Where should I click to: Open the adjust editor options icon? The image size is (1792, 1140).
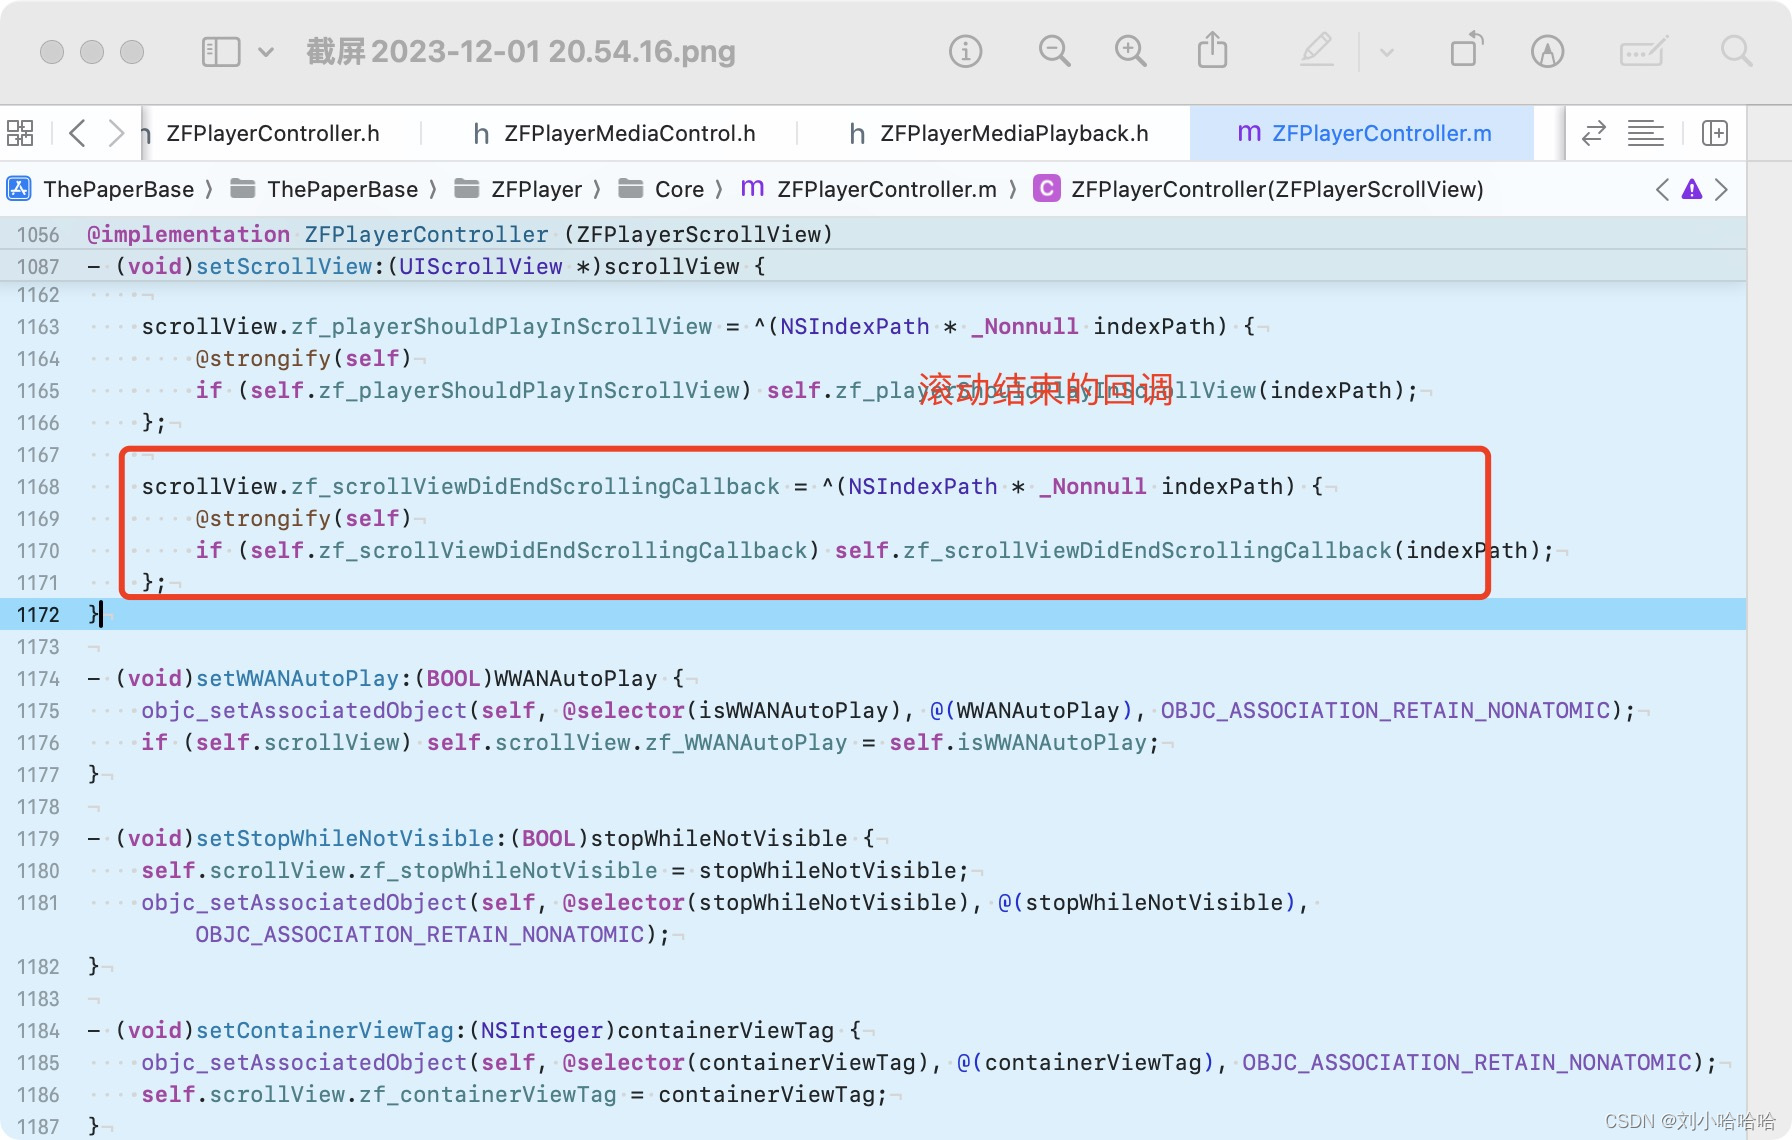pos(1646,133)
